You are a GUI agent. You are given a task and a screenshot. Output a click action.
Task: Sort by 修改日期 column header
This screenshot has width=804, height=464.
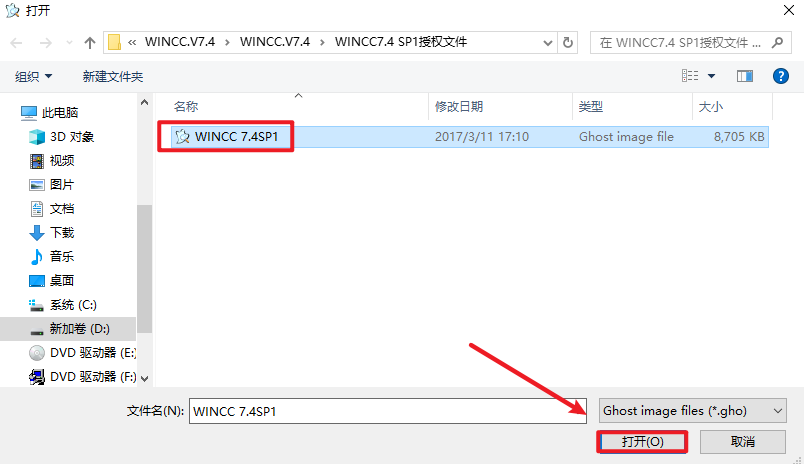coord(459,106)
